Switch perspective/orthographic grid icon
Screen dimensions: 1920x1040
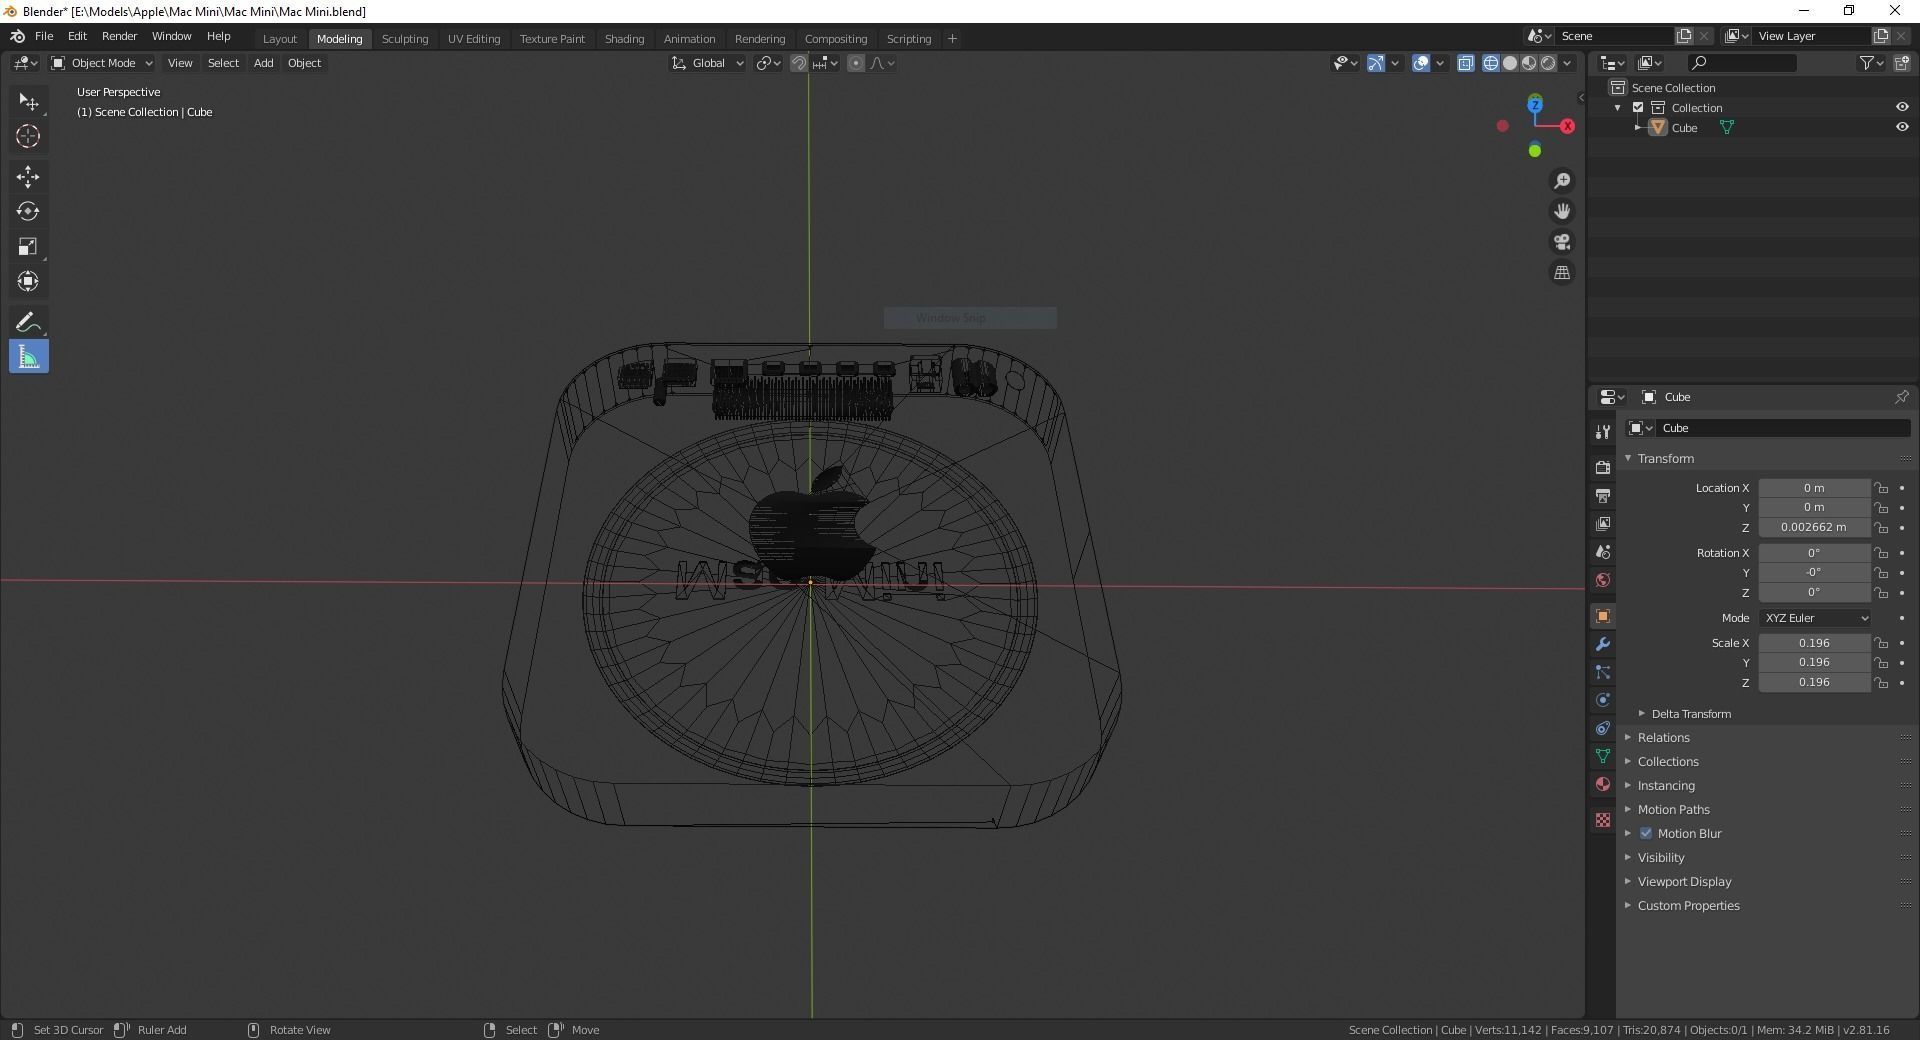pos(1562,273)
